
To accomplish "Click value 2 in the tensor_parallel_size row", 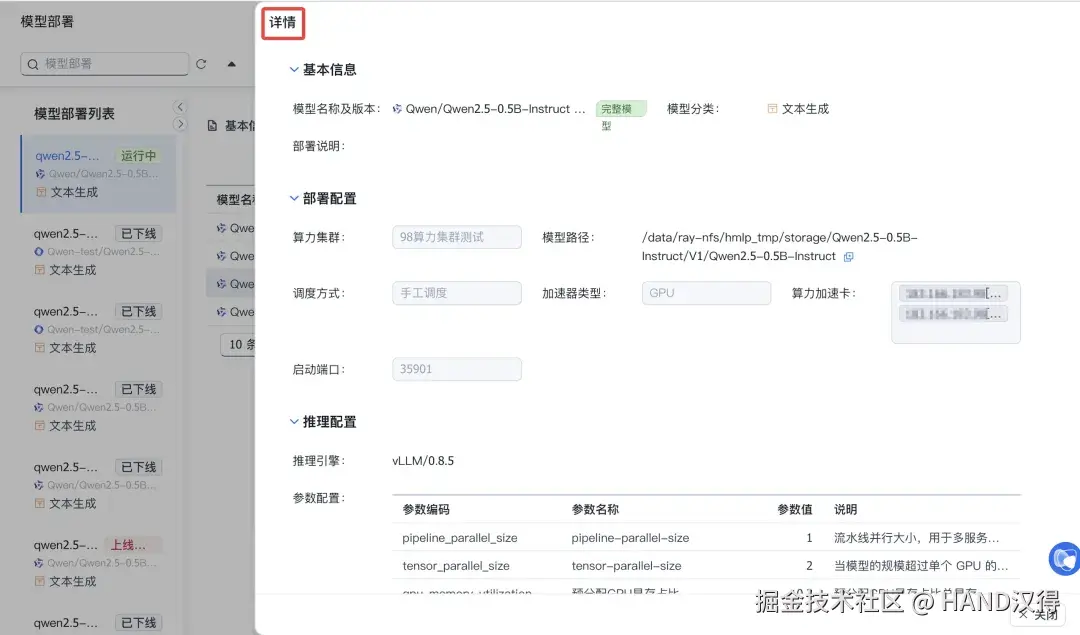I will tap(809, 566).
